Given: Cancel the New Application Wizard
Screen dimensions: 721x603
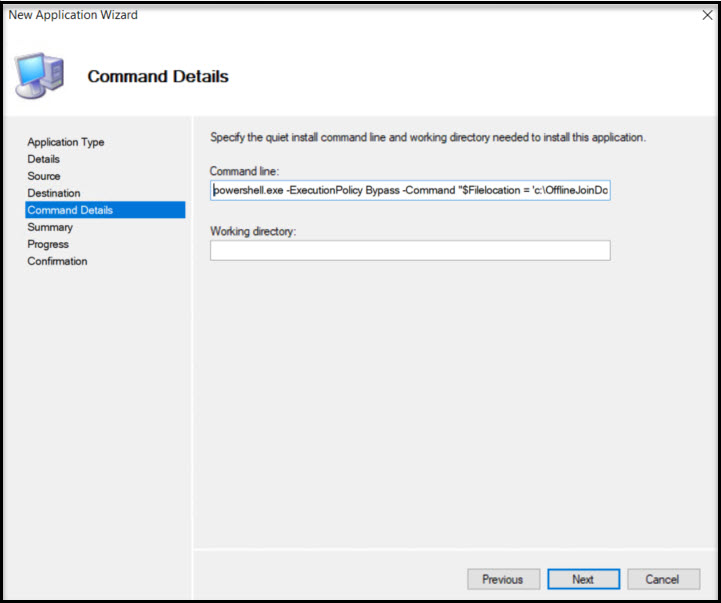Looking at the screenshot, I should pyautogui.click(x=663, y=579).
